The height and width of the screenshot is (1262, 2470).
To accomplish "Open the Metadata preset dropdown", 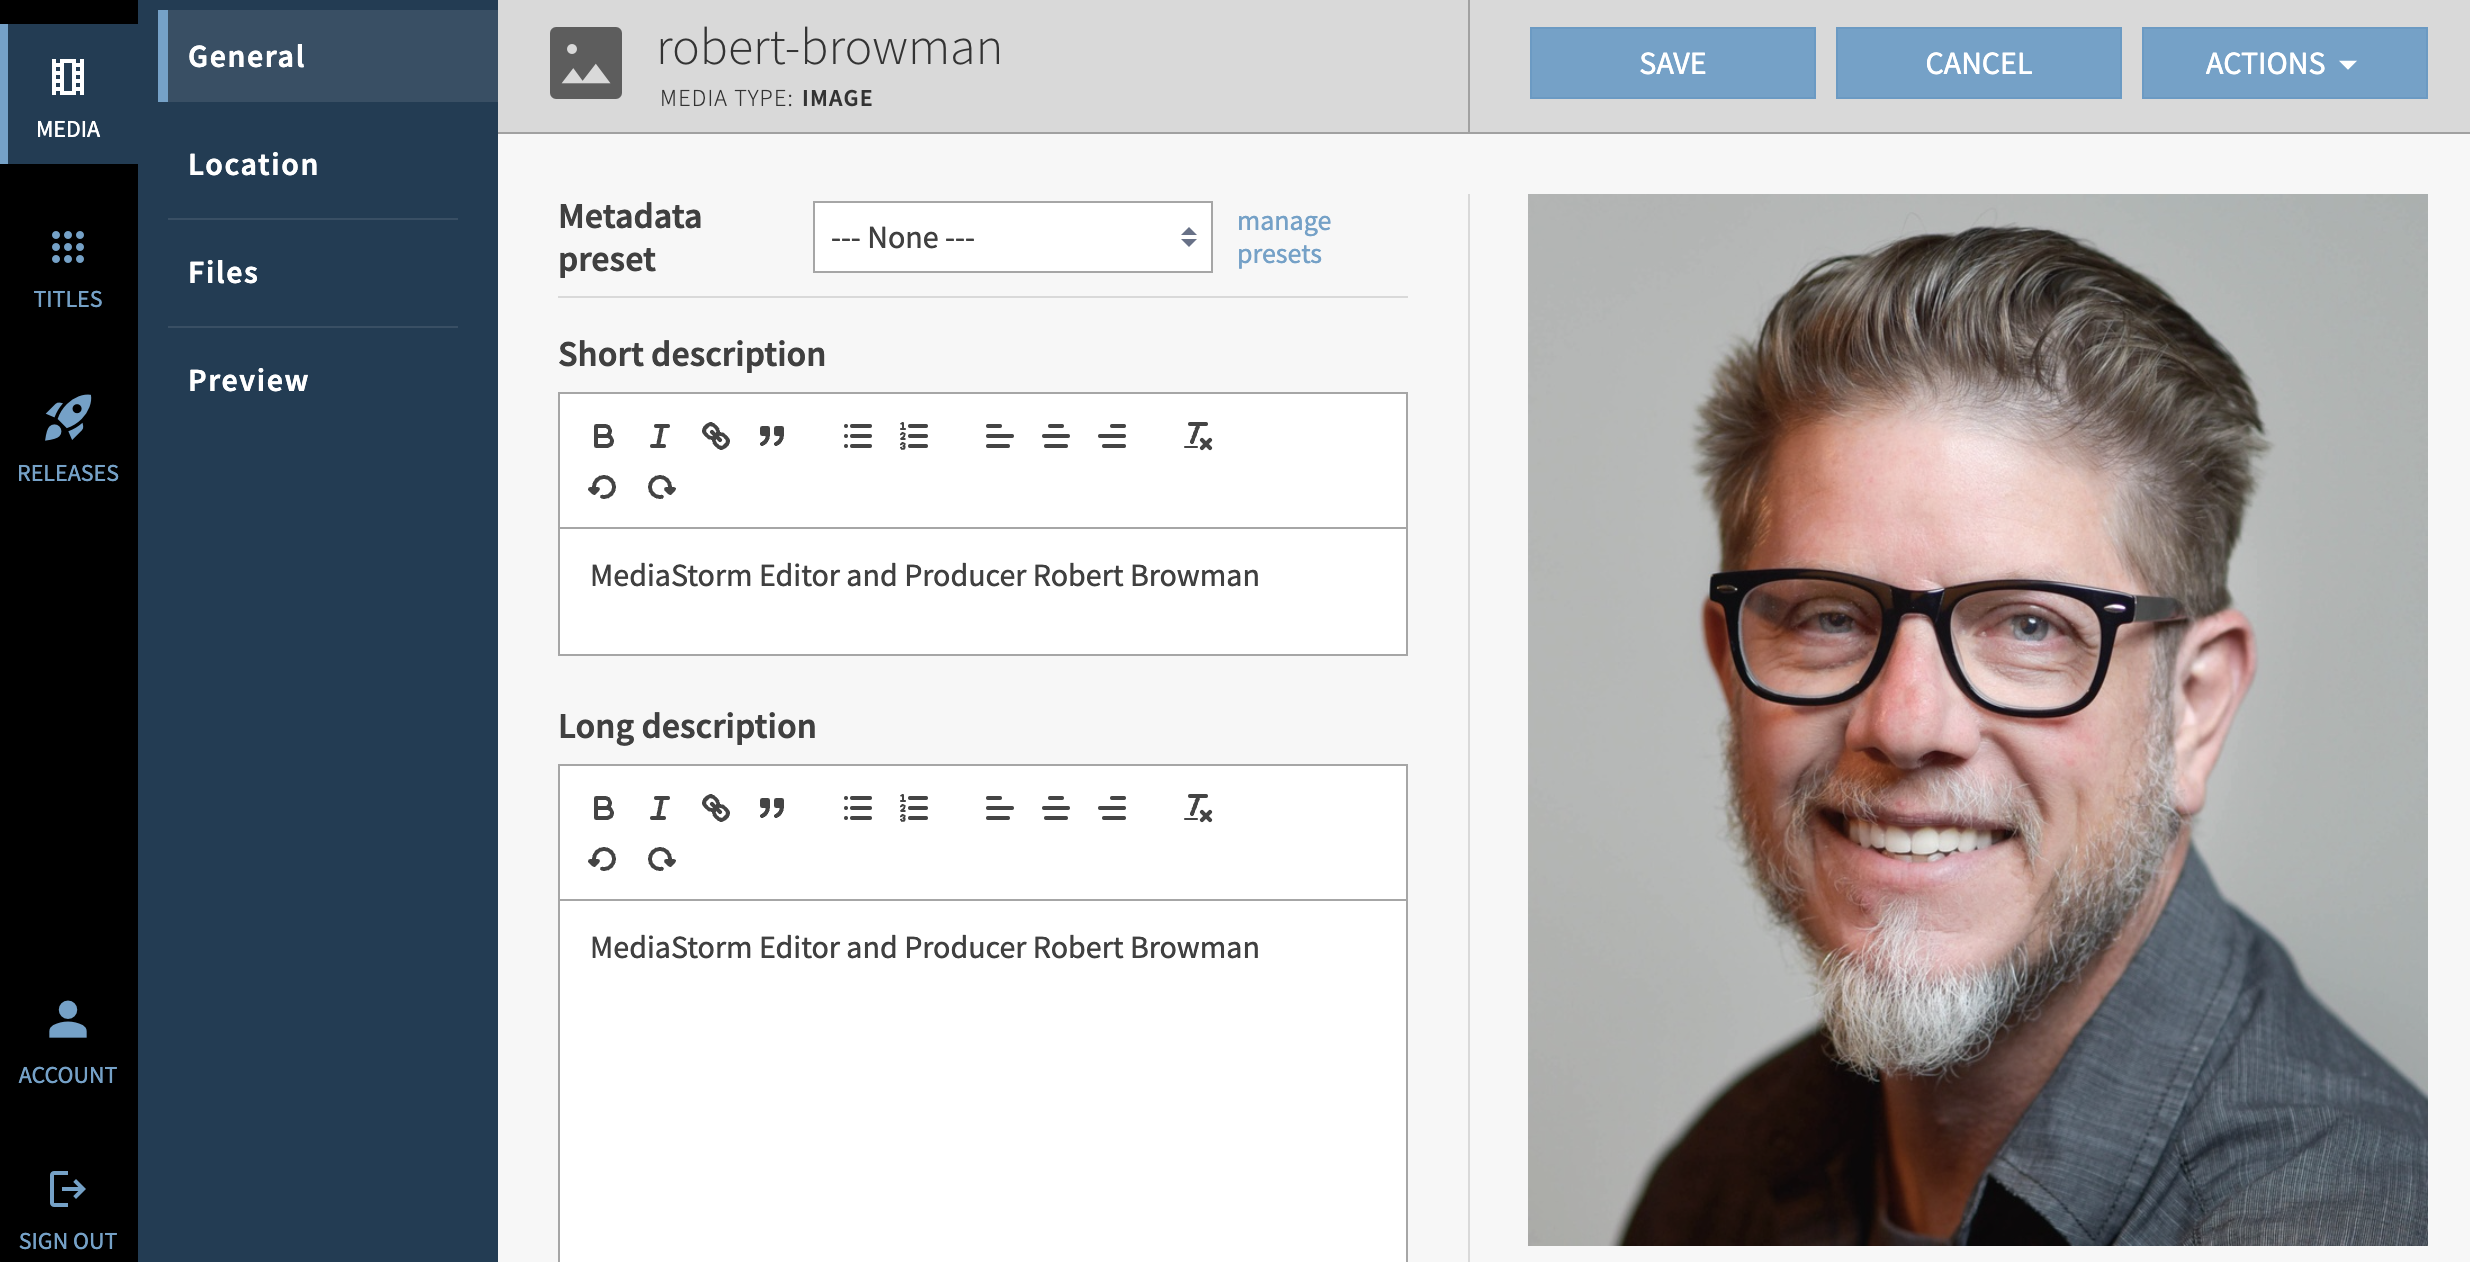I will (1012, 238).
